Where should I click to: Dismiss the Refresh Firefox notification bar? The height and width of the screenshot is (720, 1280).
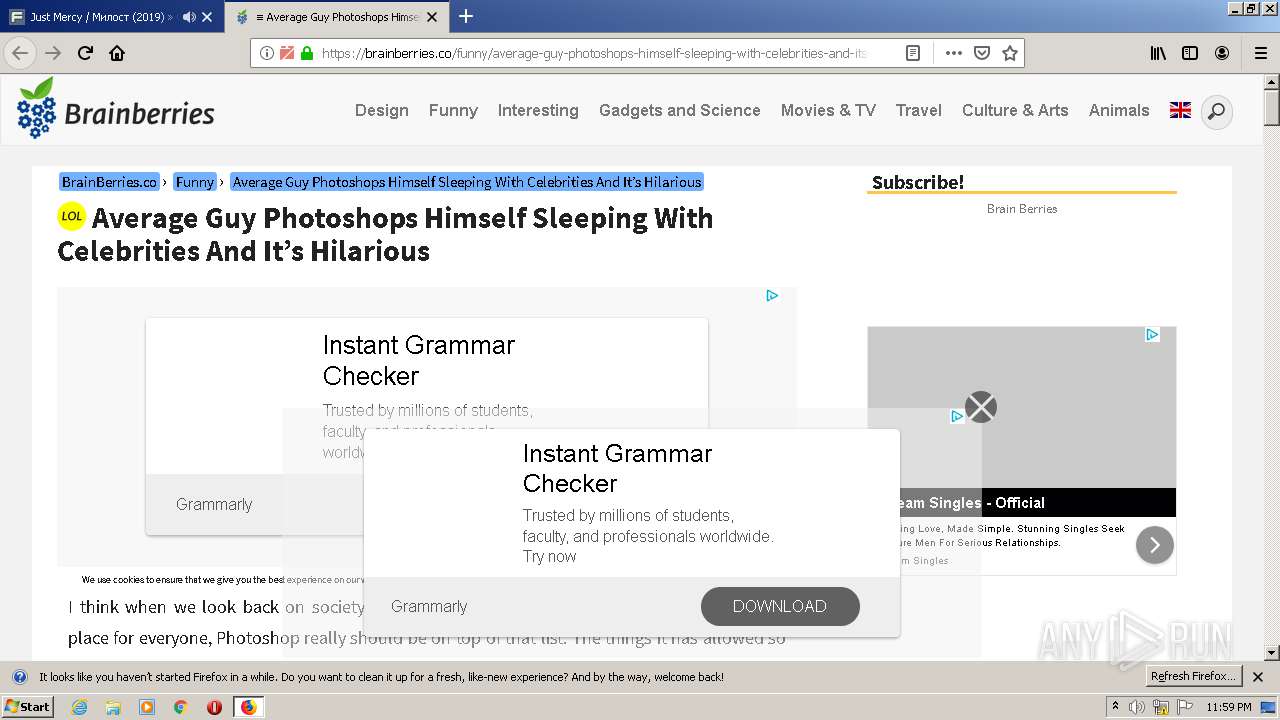click(x=1258, y=677)
